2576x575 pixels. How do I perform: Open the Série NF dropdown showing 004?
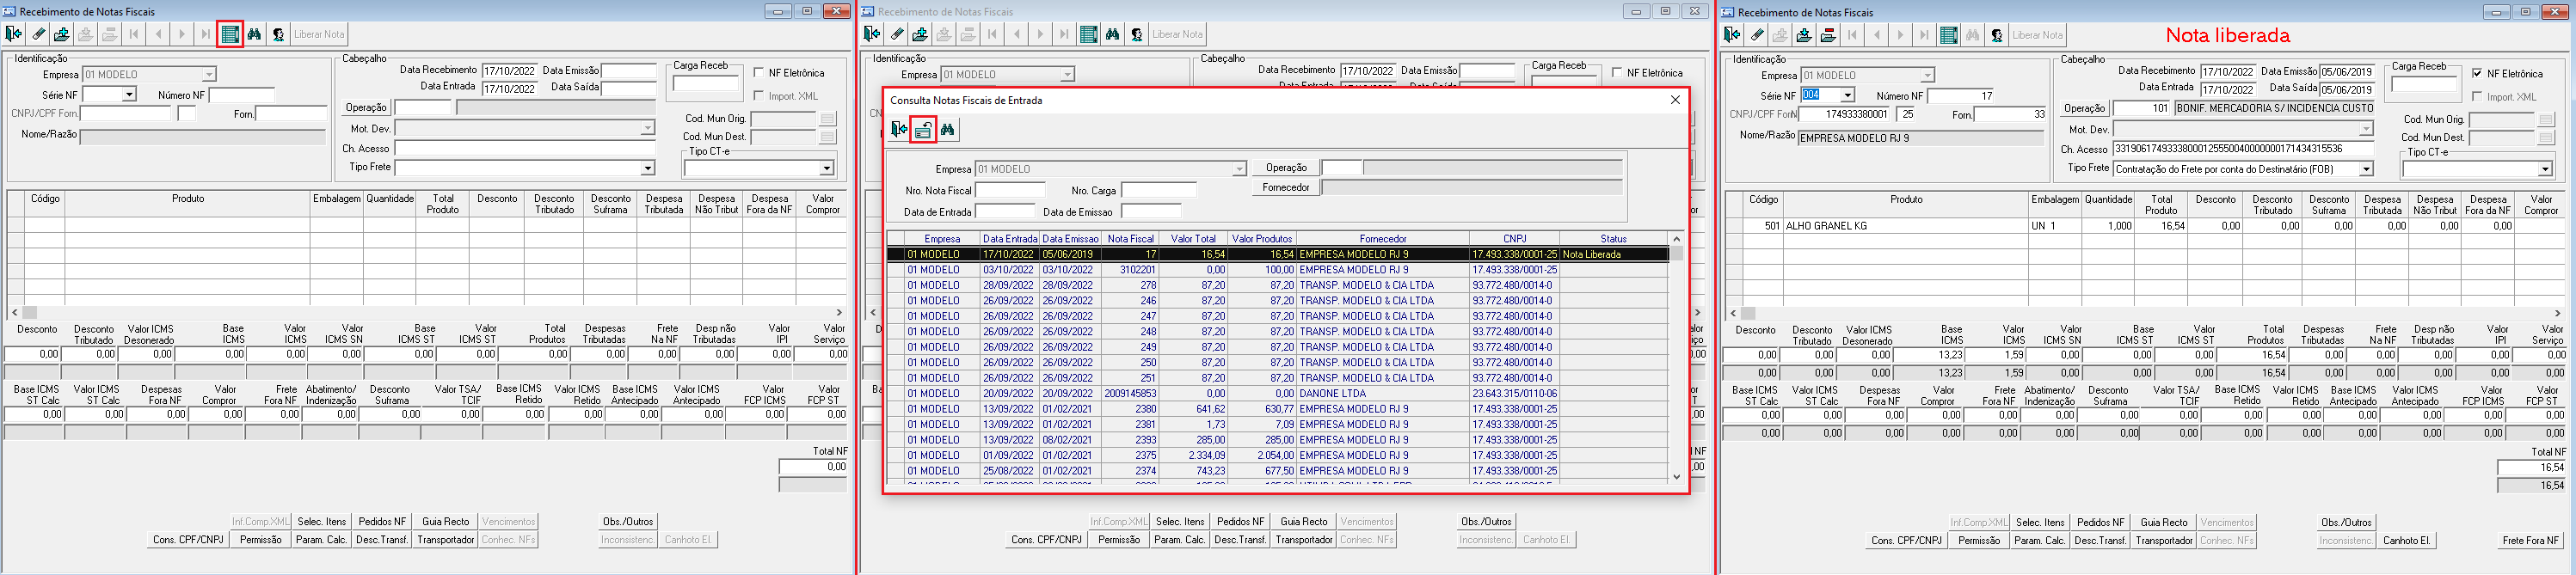[1847, 95]
